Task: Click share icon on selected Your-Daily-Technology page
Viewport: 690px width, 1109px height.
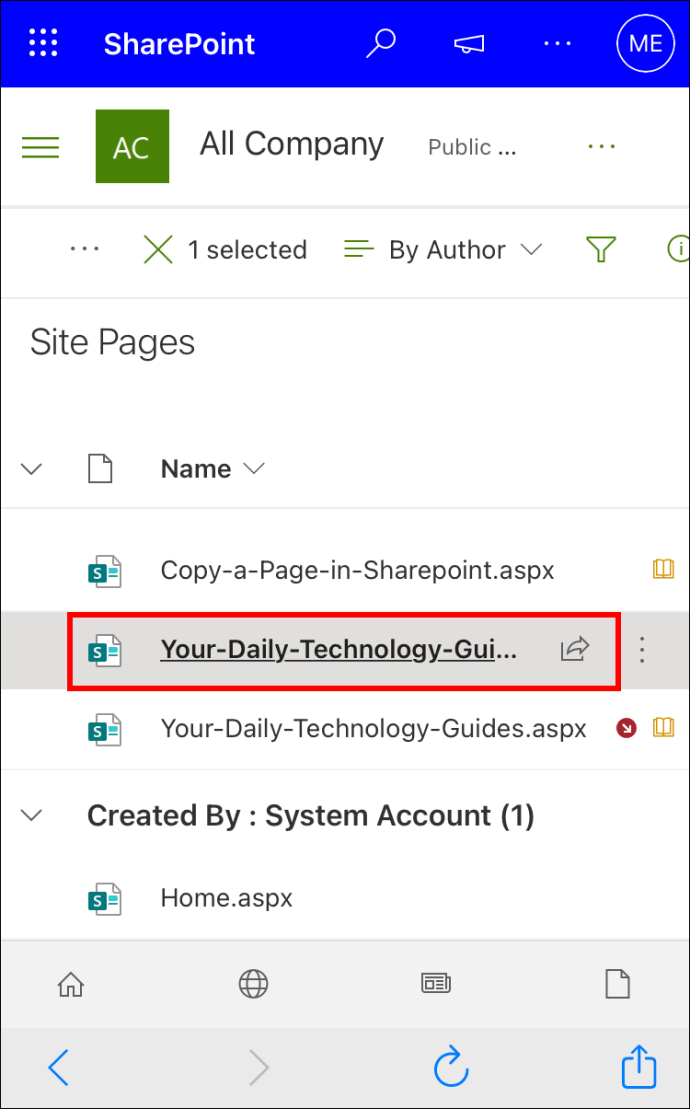Action: pyautogui.click(x=575, y=649)
